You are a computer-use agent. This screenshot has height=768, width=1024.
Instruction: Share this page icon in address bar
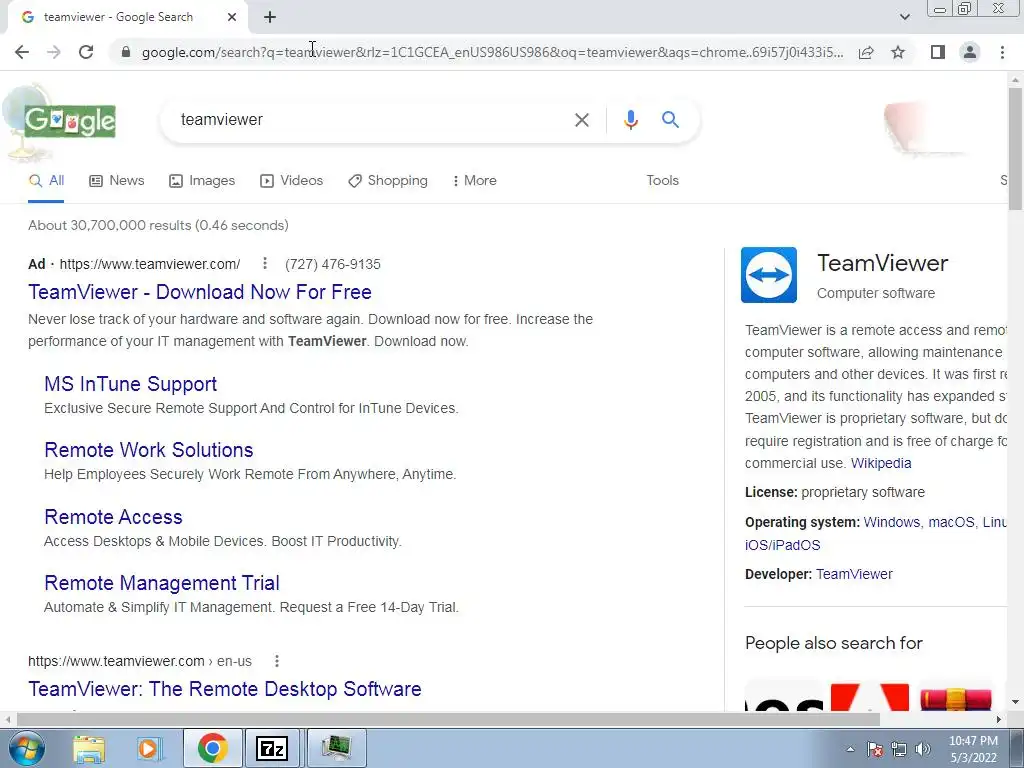(x=866, y=52)
